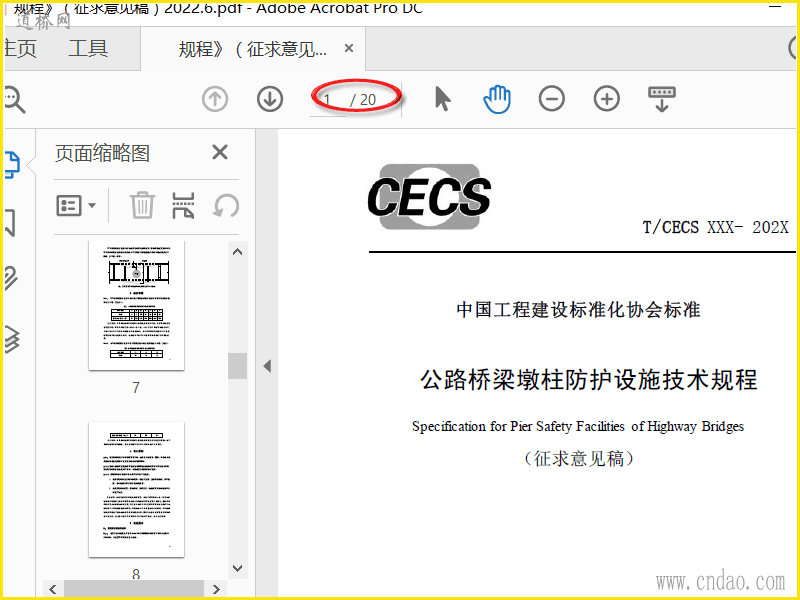The height and width of the screenshot is (600, 800).
Task: Open the attachments paperclip sidebar icon
Action: 11,278
